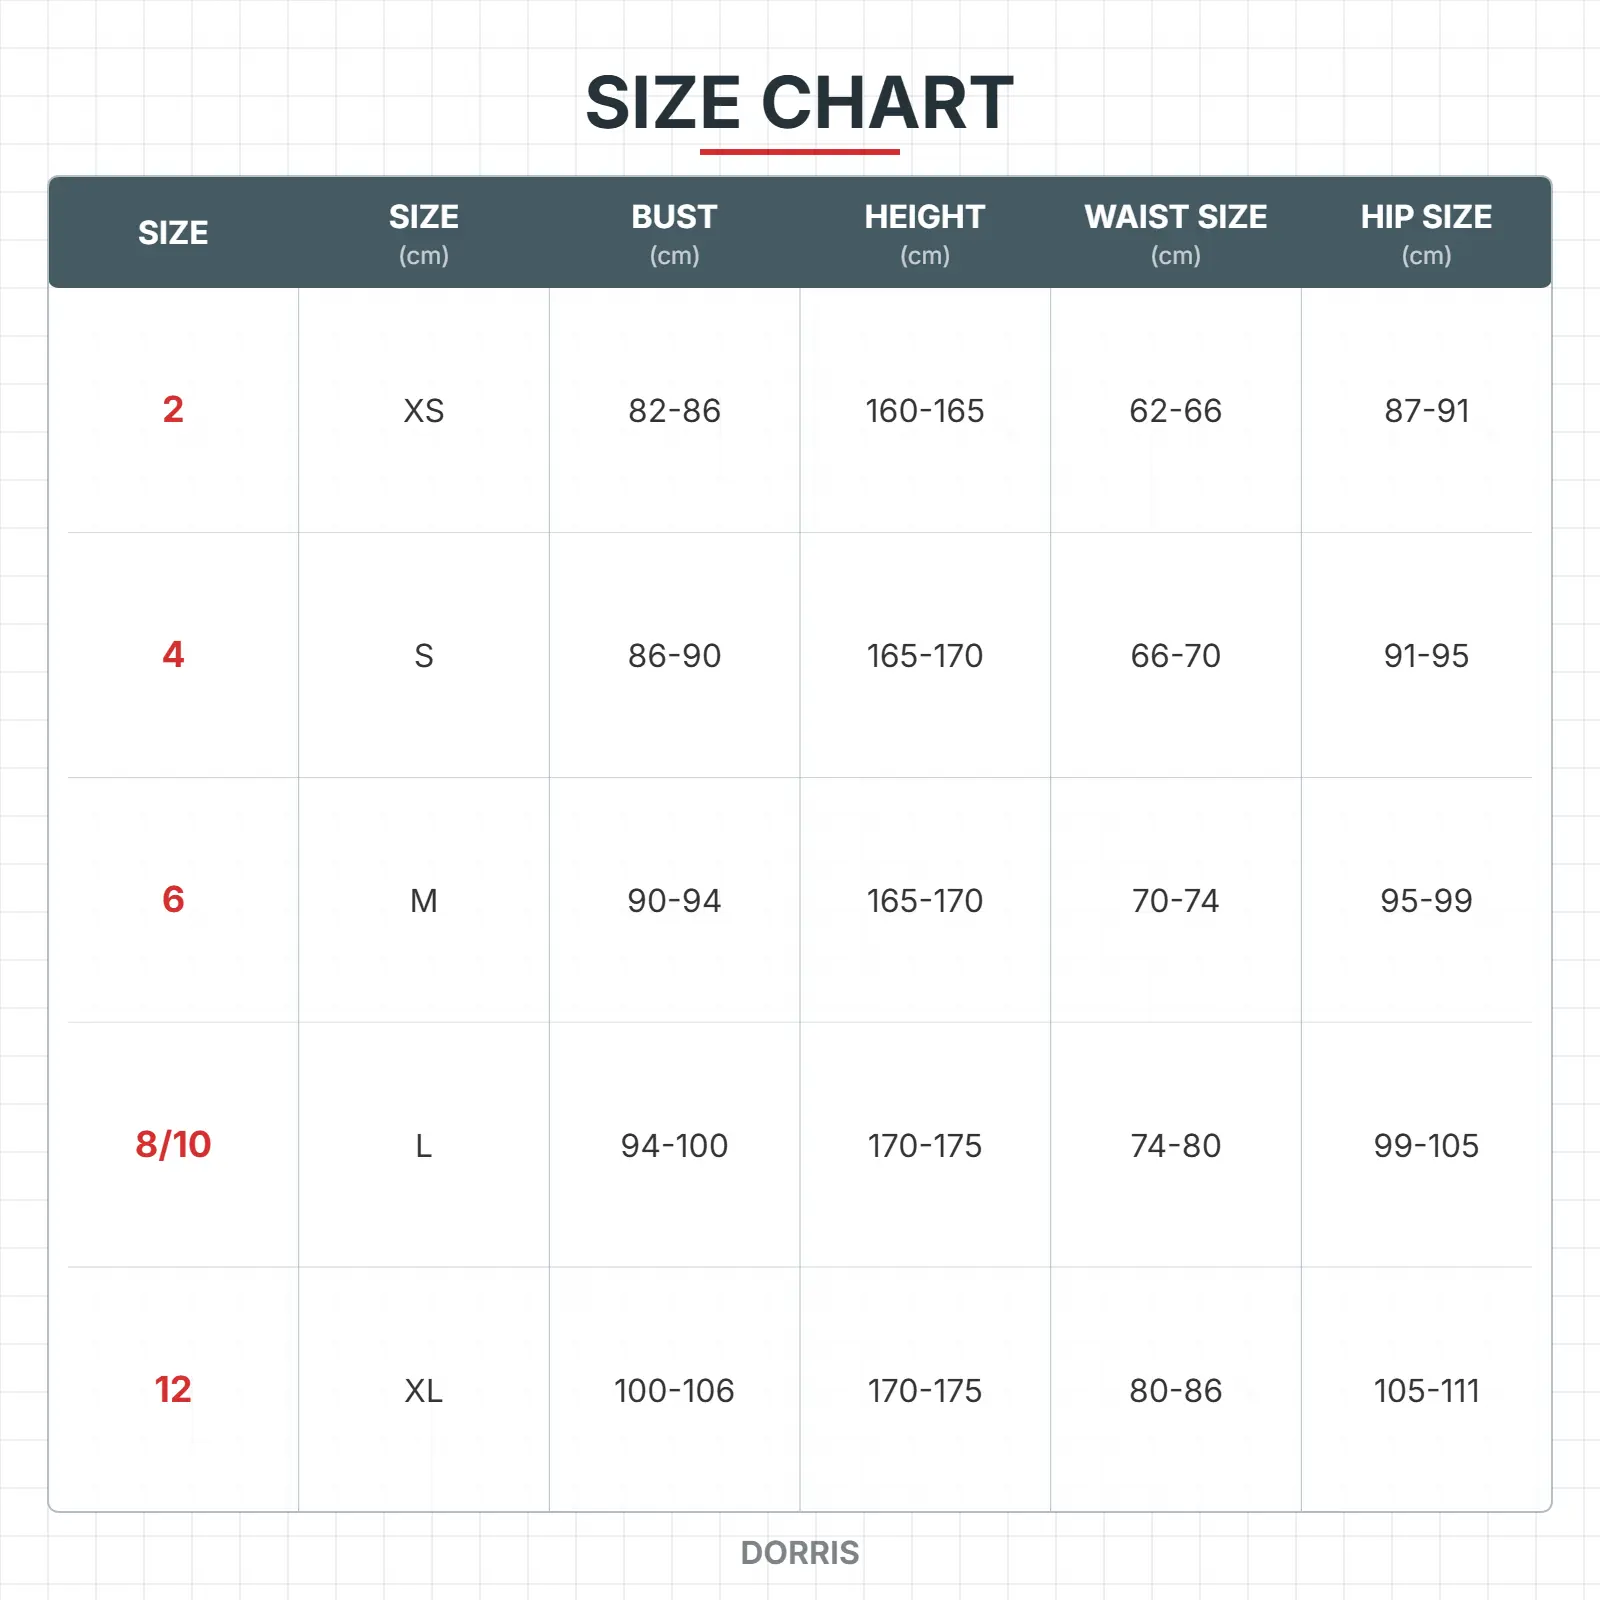
Task: Click hip value 105-111
Action: pyautogui.click(x=1426, y=1391)
